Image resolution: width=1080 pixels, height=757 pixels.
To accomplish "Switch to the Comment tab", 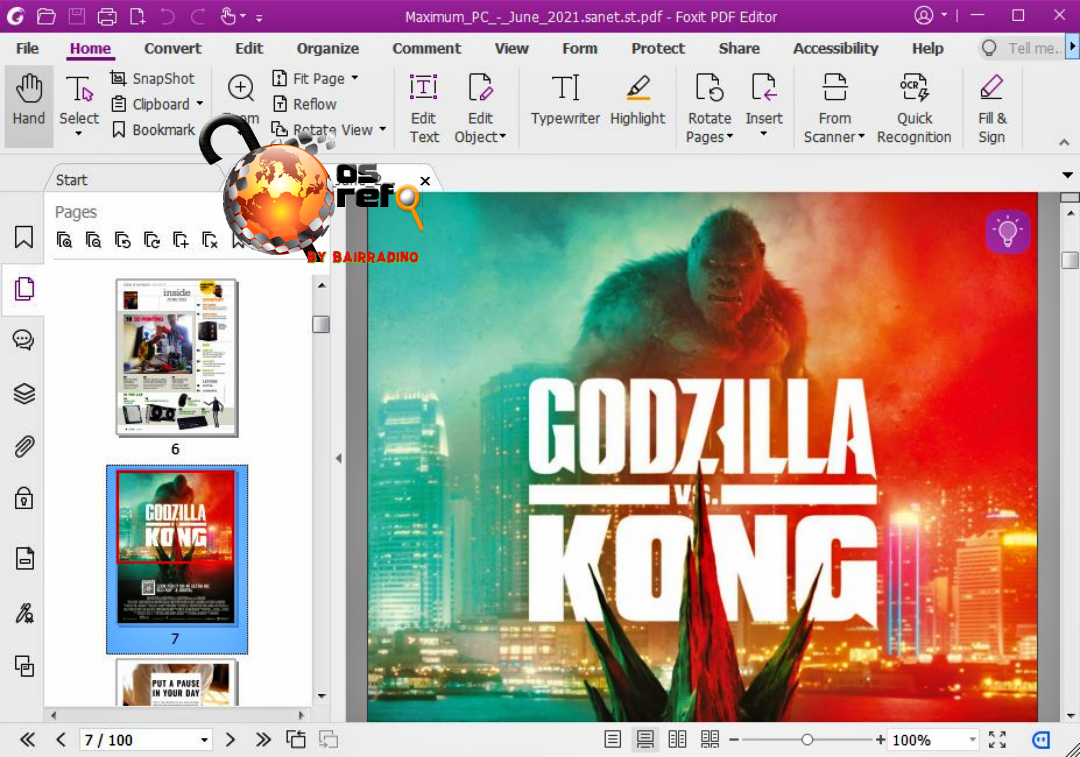I will click(x=426, y=48).
